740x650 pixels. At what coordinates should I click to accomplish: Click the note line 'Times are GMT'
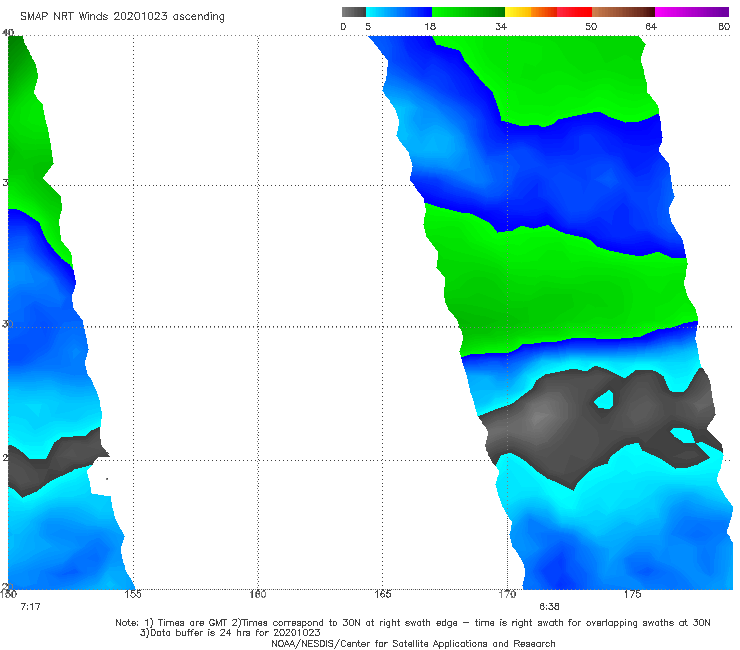coord(413,623)
